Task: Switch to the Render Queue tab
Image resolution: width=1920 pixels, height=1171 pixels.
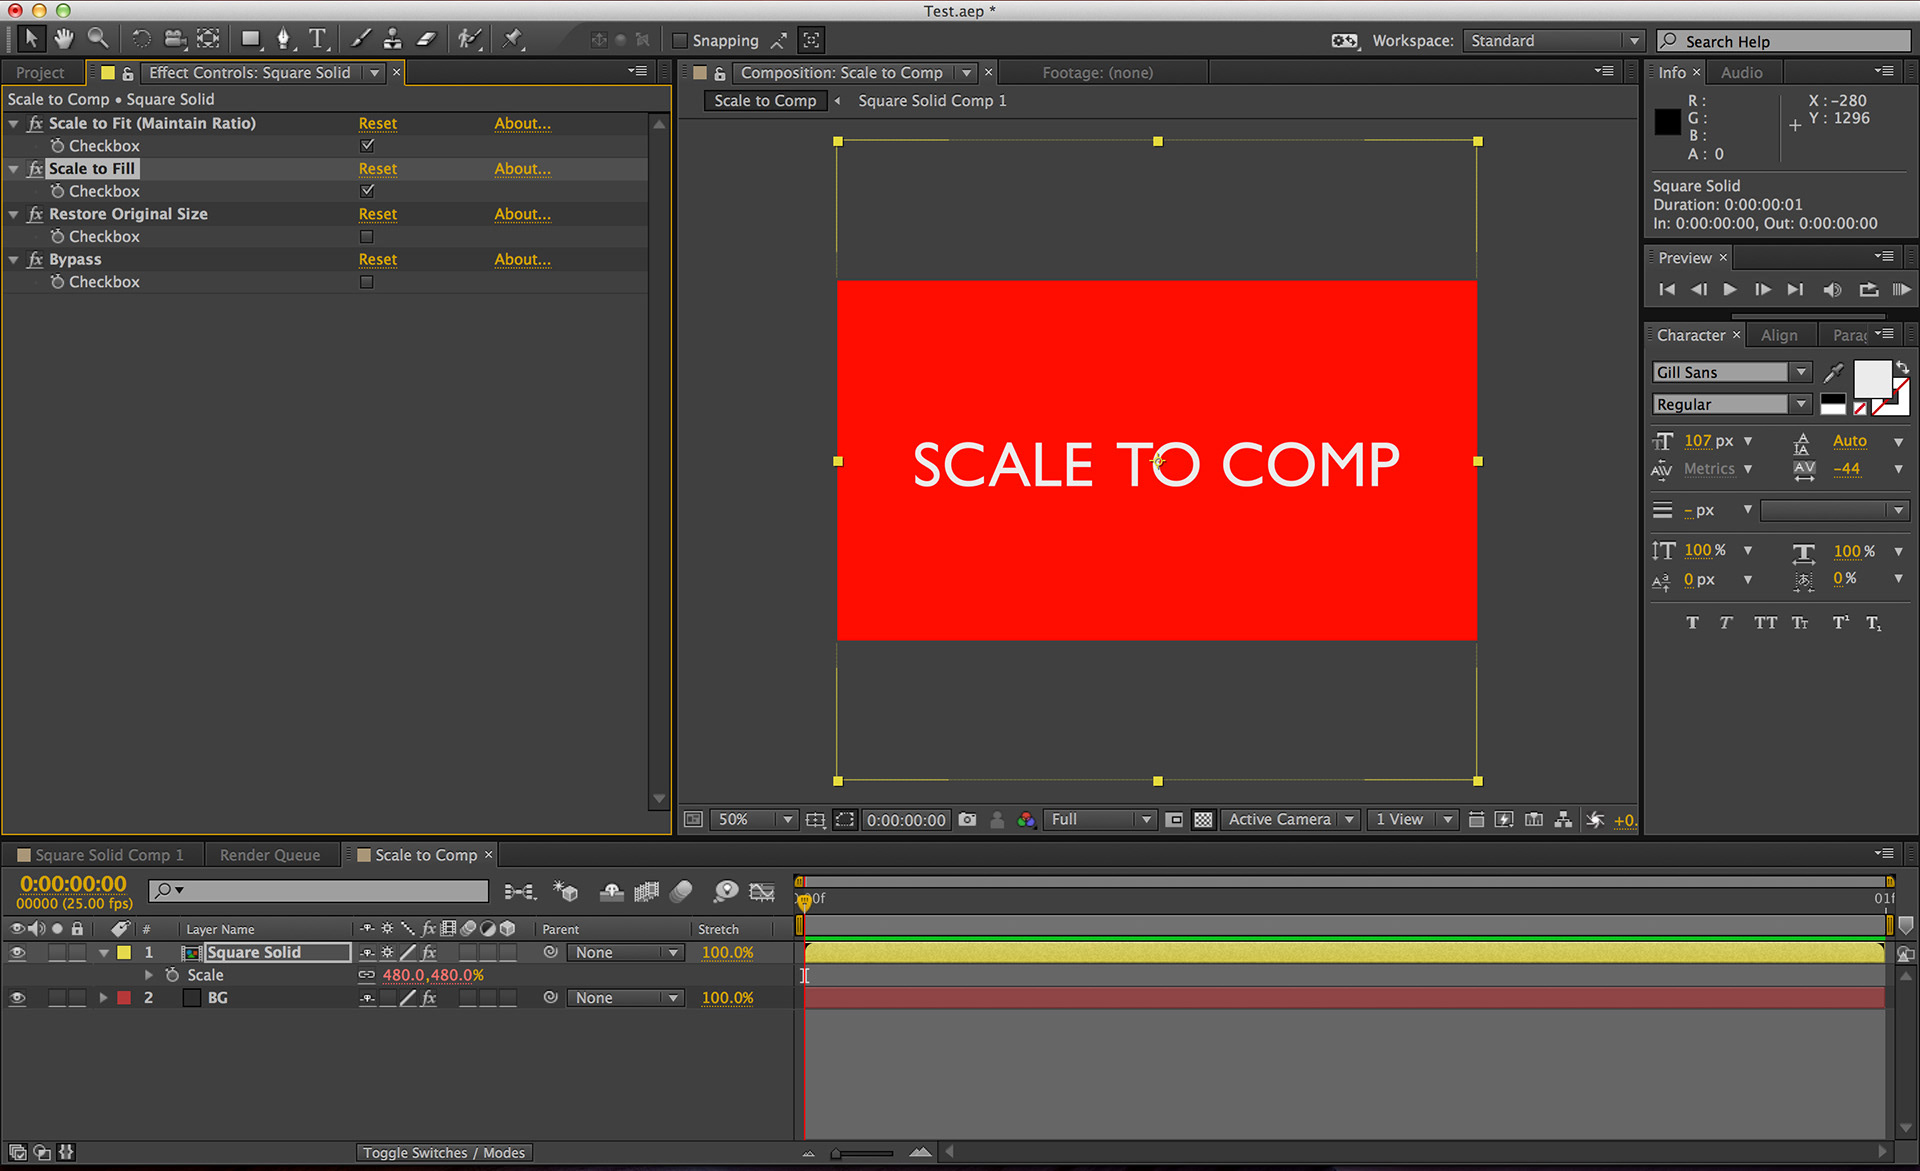Action: (x=270, y=855)
